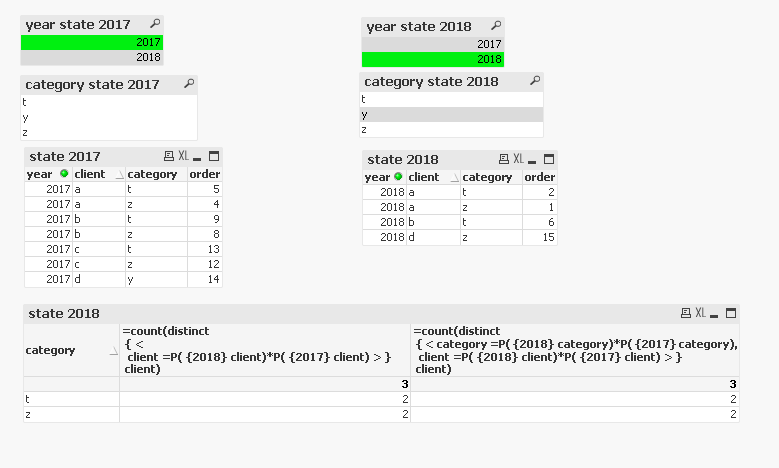Export the year/client state 2018 table to Excel
Image resolution: width=779 pixels, height=468 pixels.
518,159
